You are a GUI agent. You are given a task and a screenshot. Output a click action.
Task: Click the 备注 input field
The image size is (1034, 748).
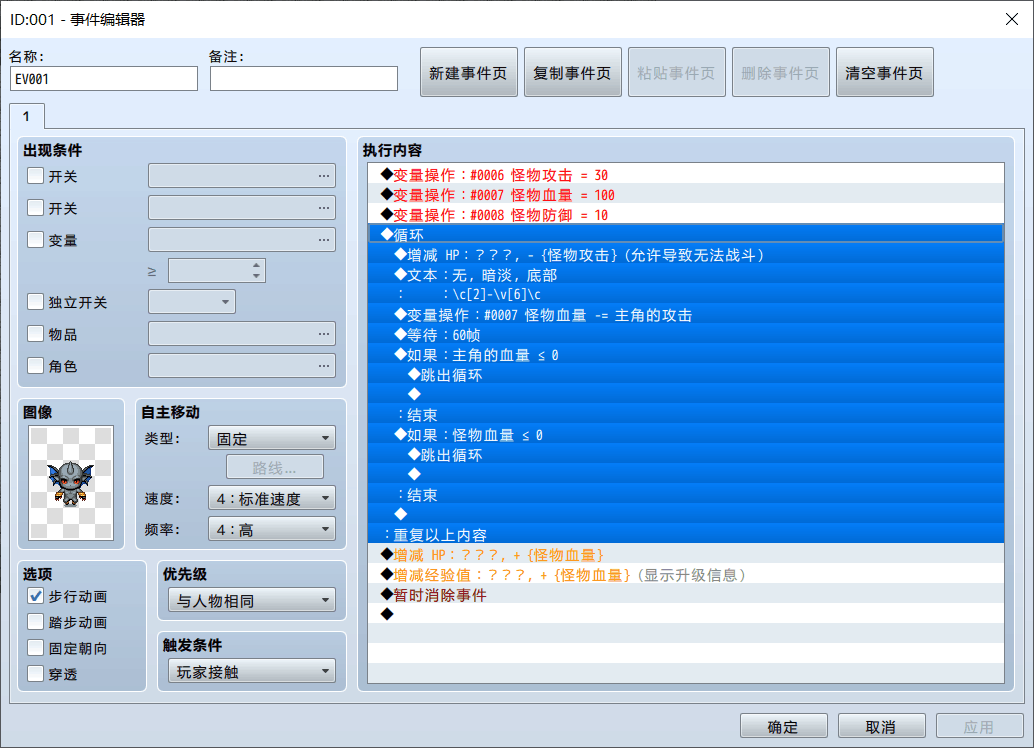(304, 78)
